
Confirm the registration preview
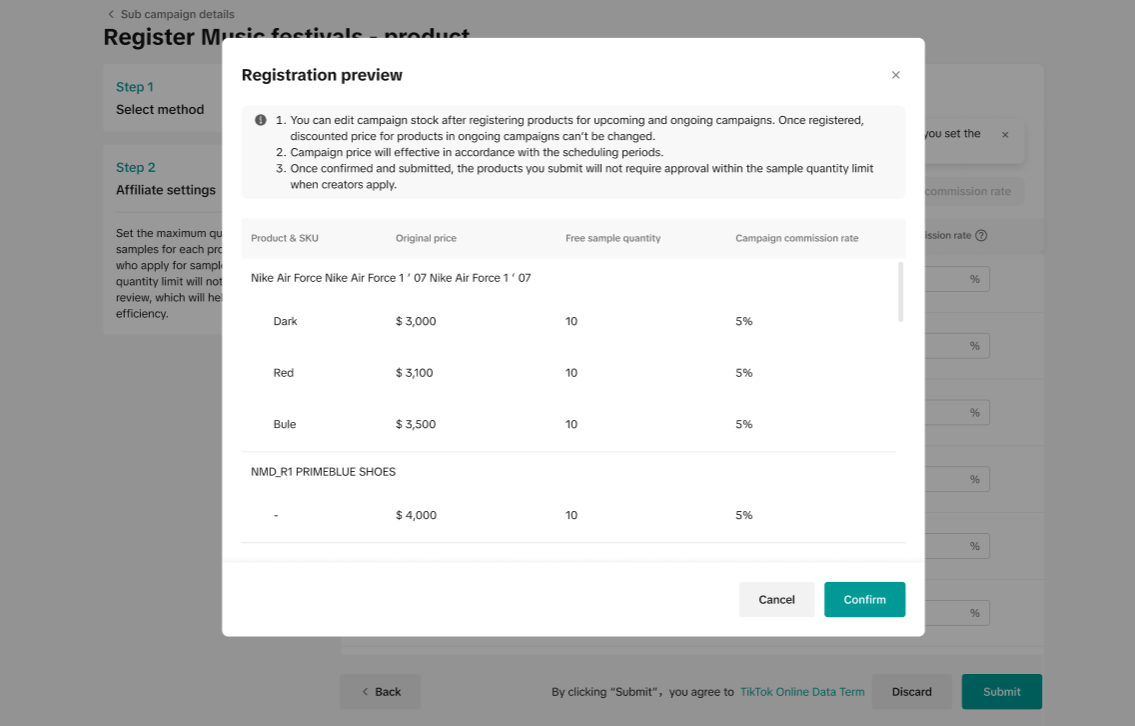click(864, 600)
